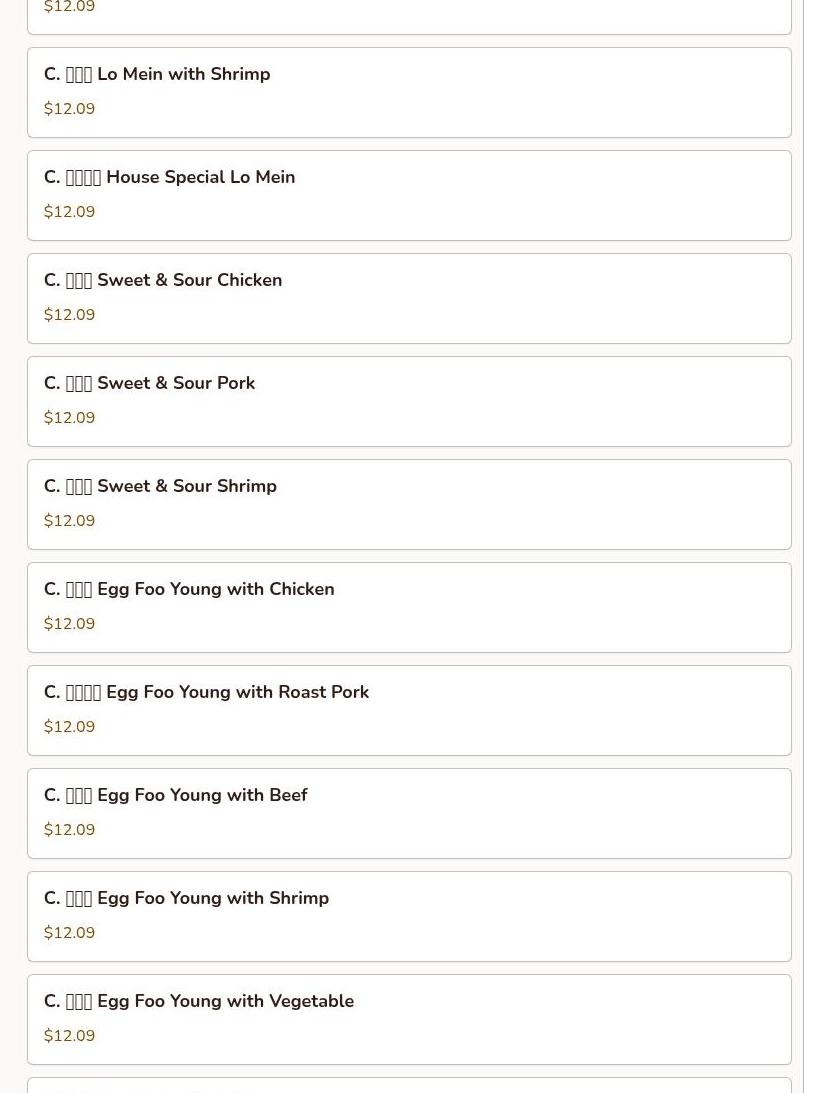
Task: Open Egg Foo Young with Beef
Action: tap(175, 796)
